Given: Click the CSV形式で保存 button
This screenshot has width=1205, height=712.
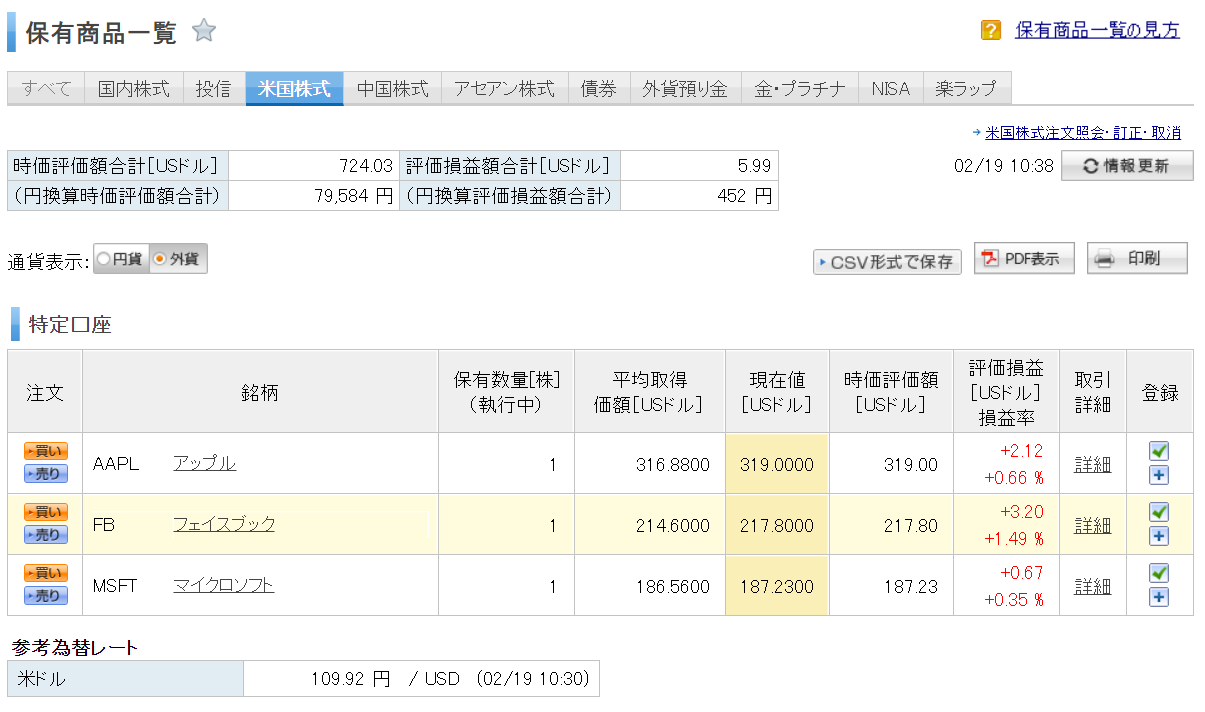Looking at the screenshot, I should point(887,262).
